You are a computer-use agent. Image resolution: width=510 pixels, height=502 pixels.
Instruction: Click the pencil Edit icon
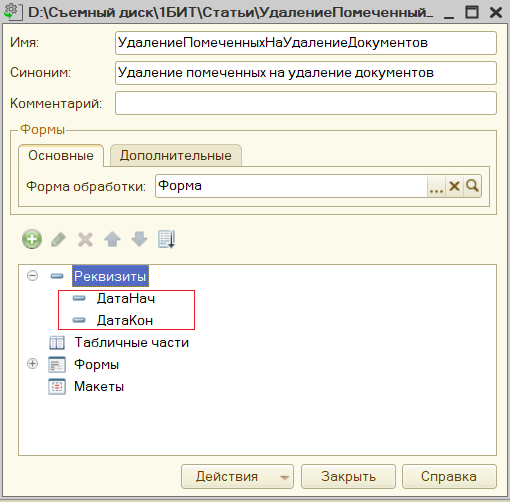coord(58,239)
